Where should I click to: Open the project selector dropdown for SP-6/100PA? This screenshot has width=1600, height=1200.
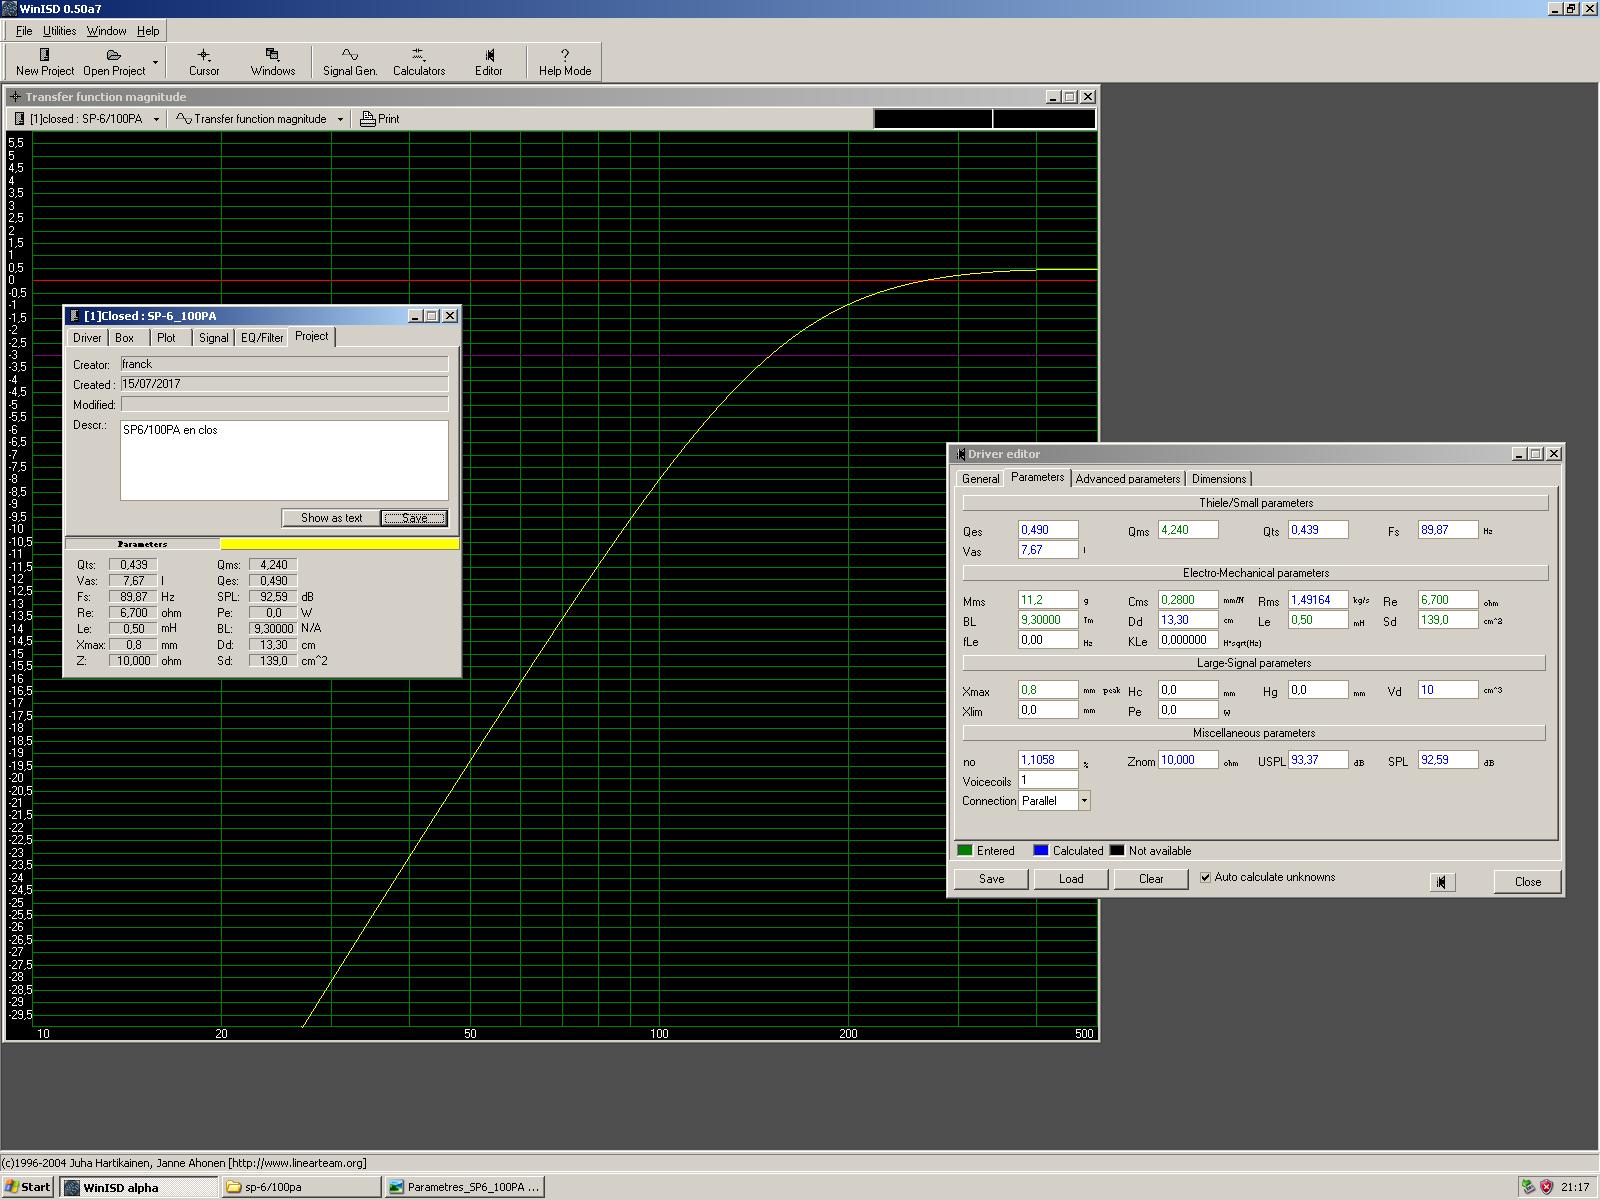coord(156,119)
